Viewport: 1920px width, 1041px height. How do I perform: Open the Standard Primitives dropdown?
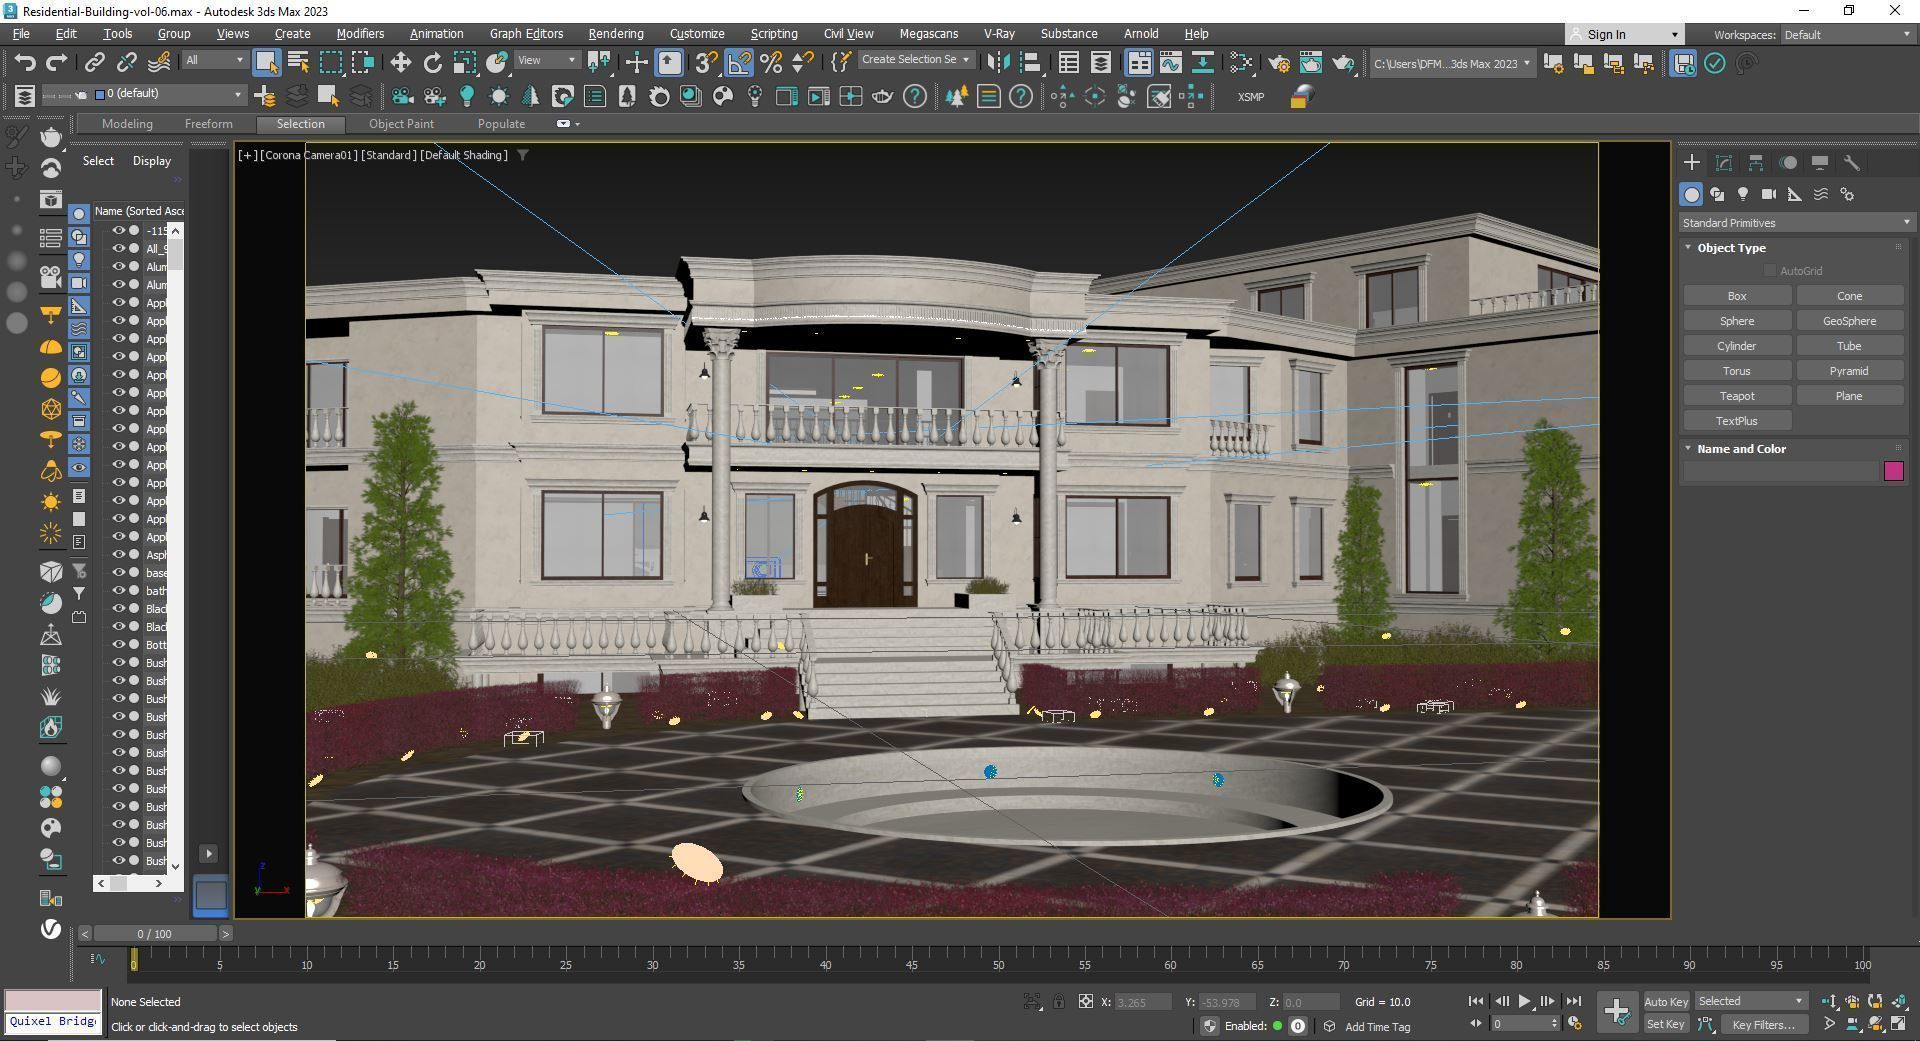tap(1795, 223)
